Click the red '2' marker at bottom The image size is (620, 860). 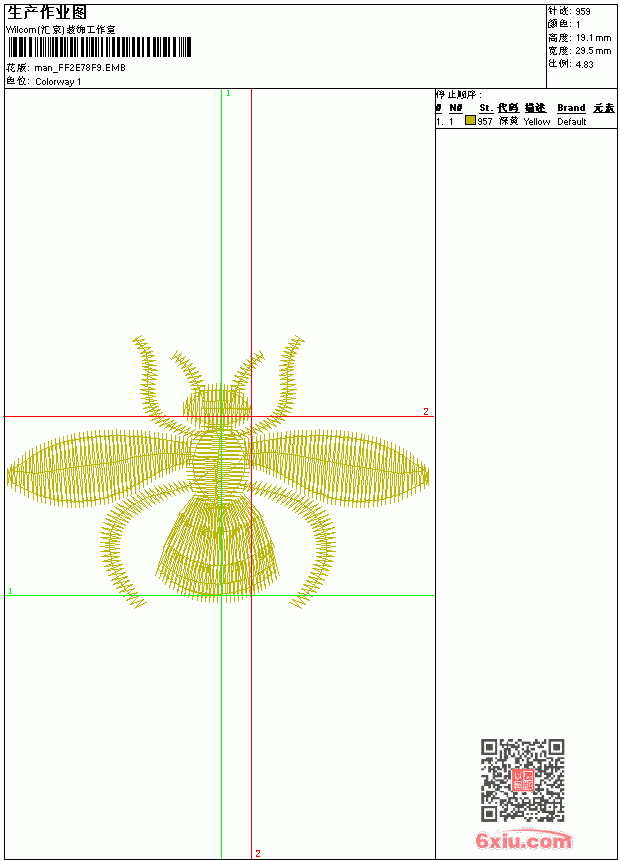(x=257, y=853)
